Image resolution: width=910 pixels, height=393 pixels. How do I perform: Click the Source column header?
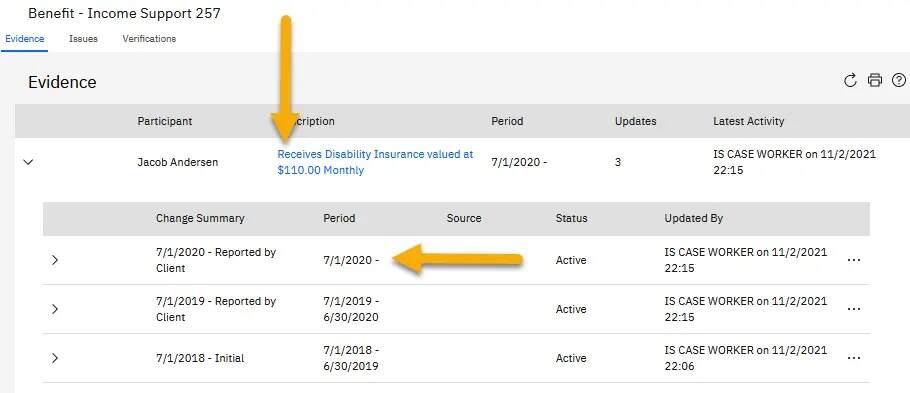click(x=464, y=219)
